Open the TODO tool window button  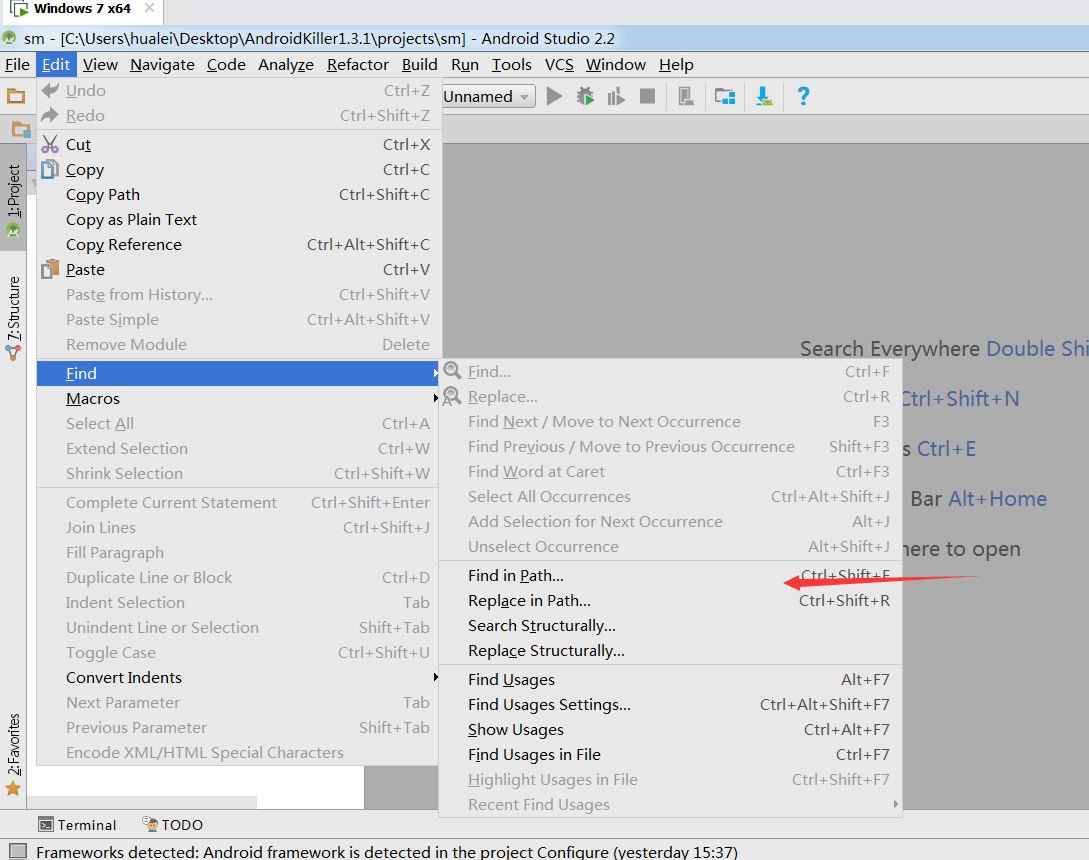point(172,825)
